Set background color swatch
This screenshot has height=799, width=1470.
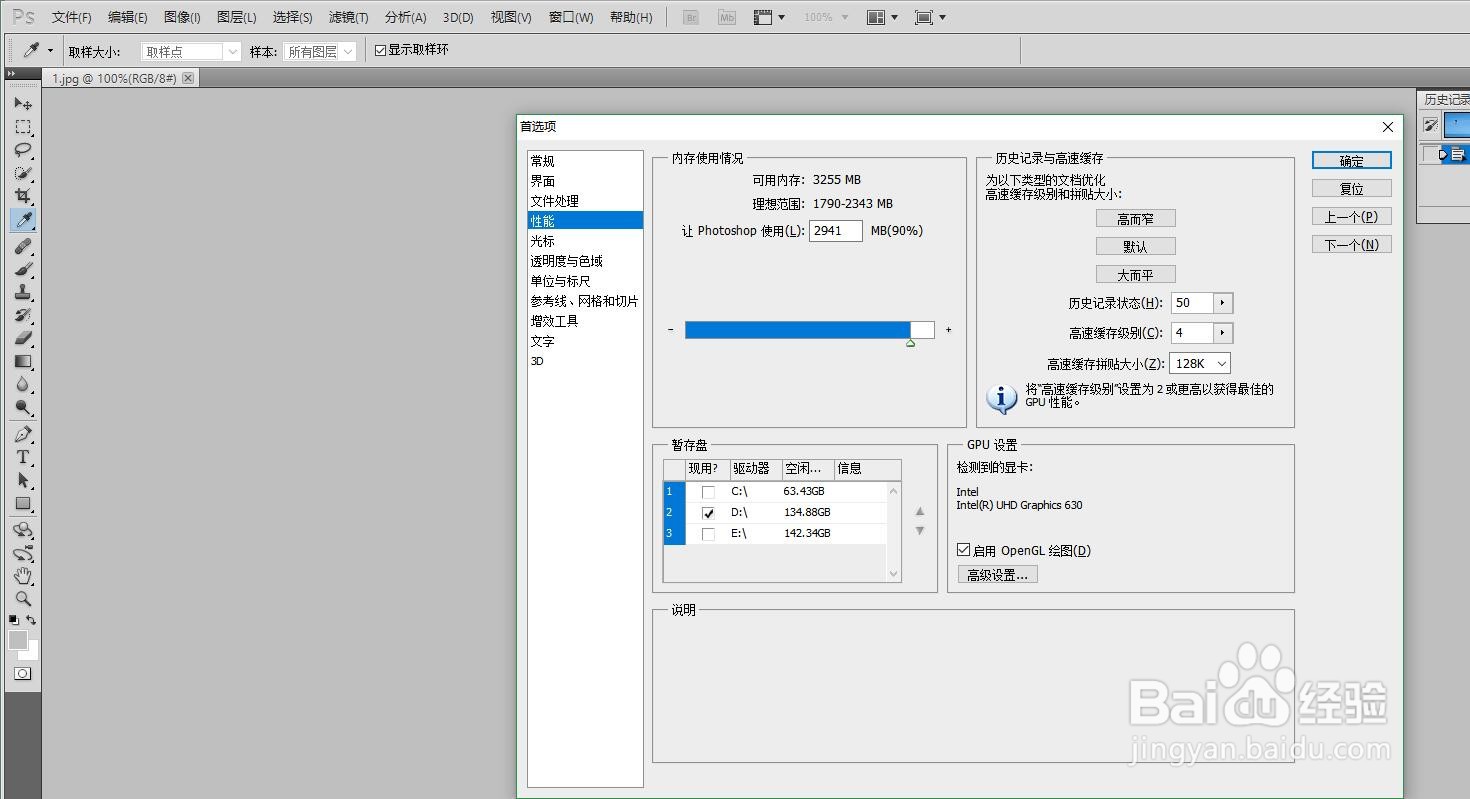point(32,652)
